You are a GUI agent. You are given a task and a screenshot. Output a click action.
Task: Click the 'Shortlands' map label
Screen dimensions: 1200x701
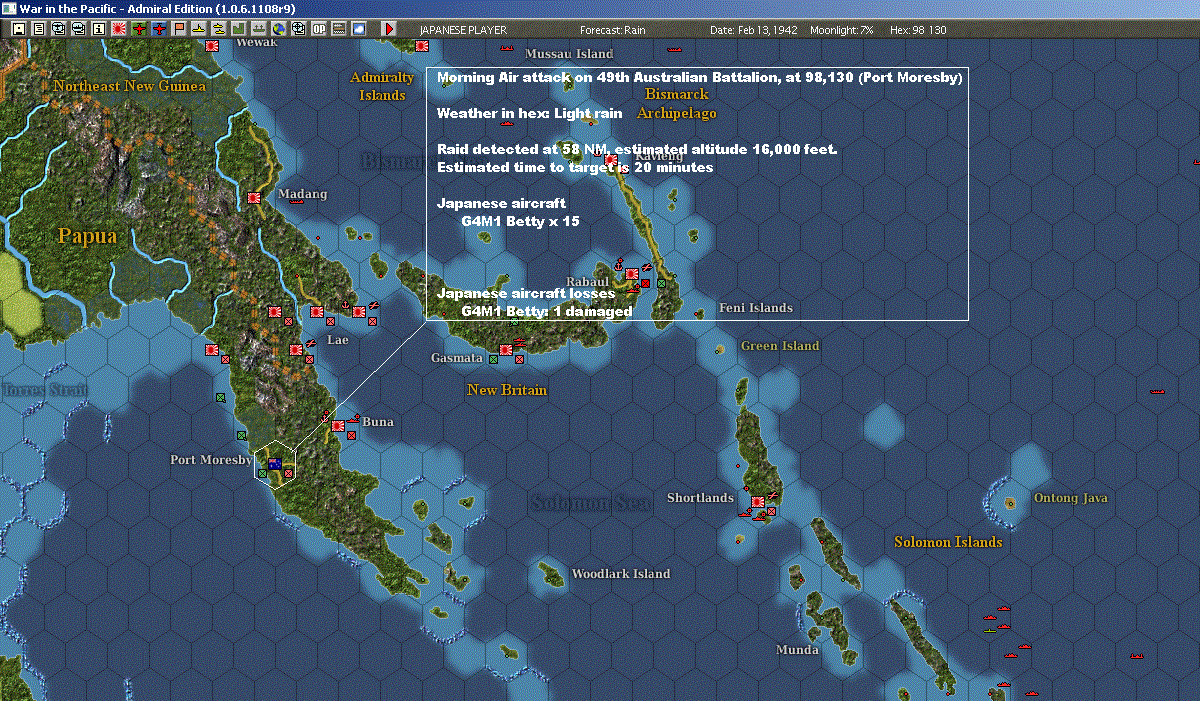[700, 498]
